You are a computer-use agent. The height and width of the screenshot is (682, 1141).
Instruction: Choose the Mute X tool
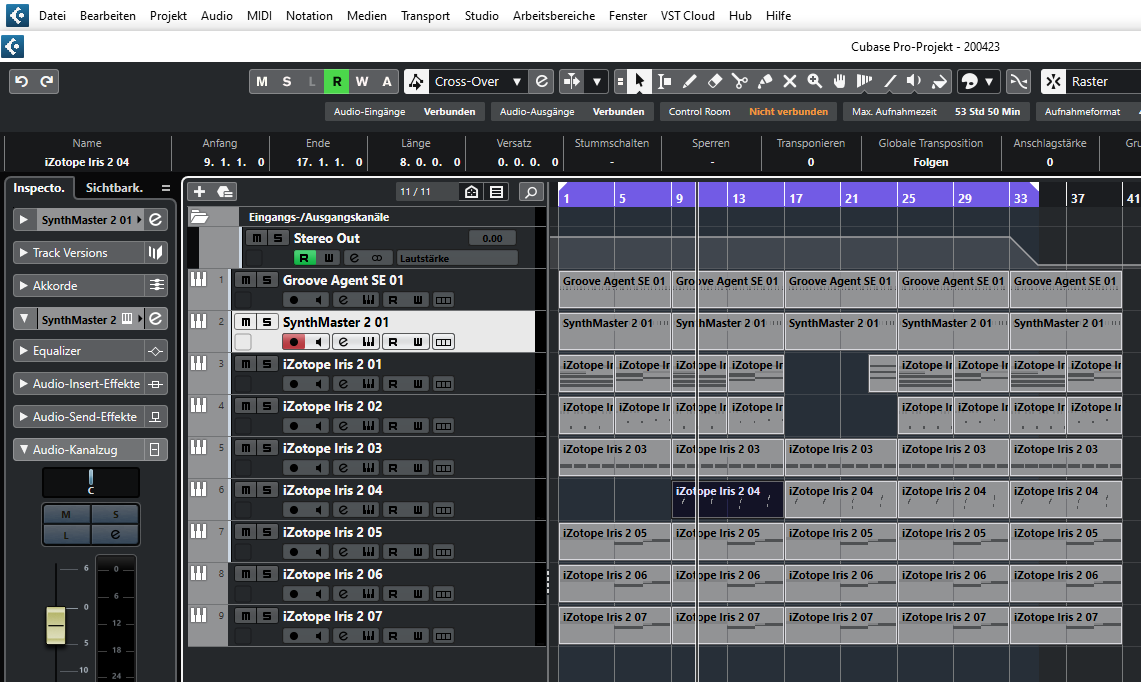(790, 81)
